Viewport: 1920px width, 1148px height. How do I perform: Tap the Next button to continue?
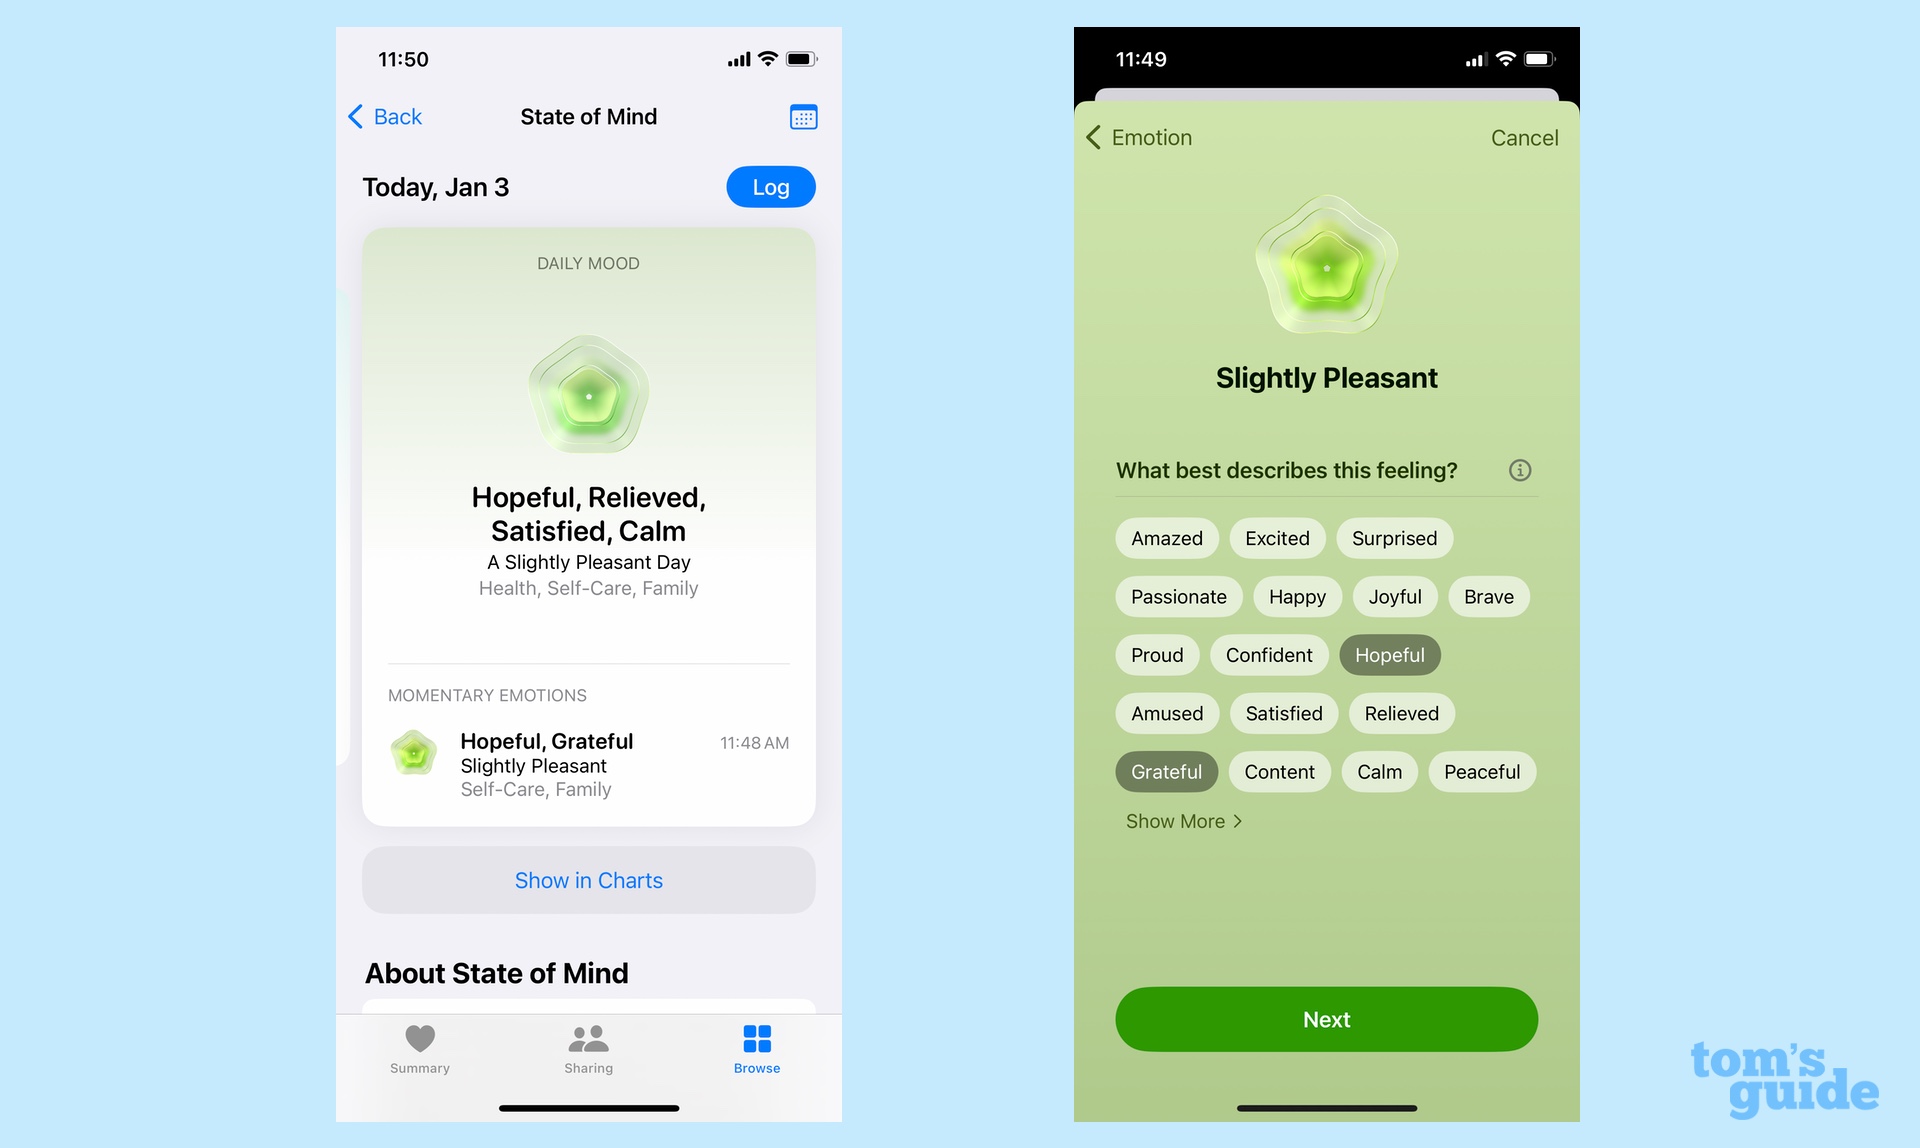(x=1326, y=1020)
